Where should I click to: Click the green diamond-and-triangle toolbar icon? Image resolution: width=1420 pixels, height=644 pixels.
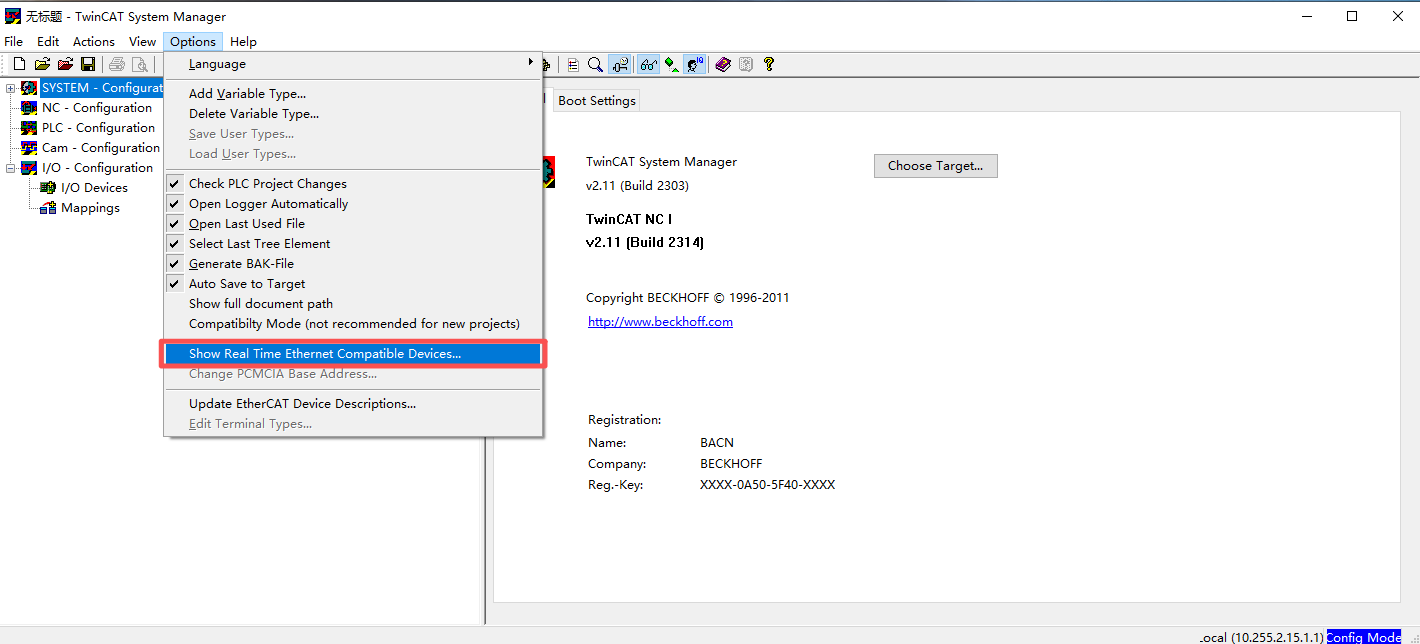pos(672,65)
